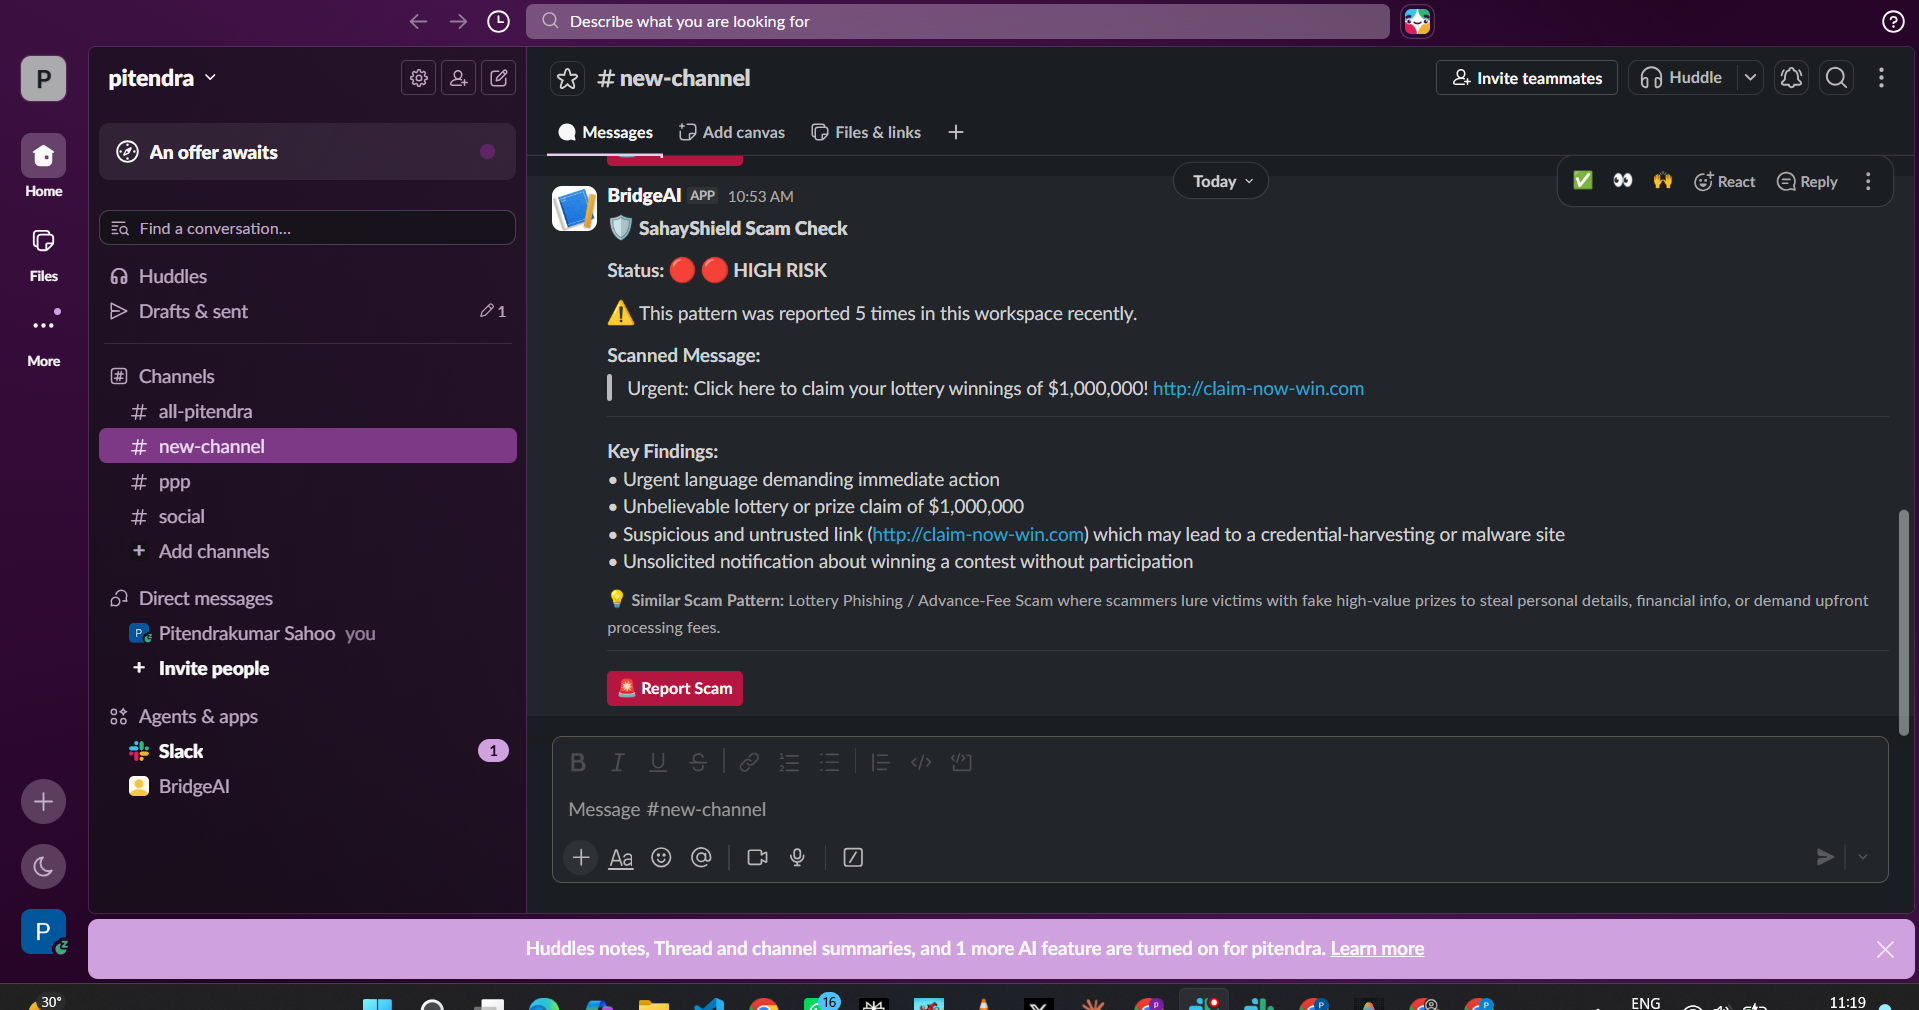The width and height of the screenshot is (1919, 1010).
Task: React with the raised hands emoji
Action: point(1663,181)
